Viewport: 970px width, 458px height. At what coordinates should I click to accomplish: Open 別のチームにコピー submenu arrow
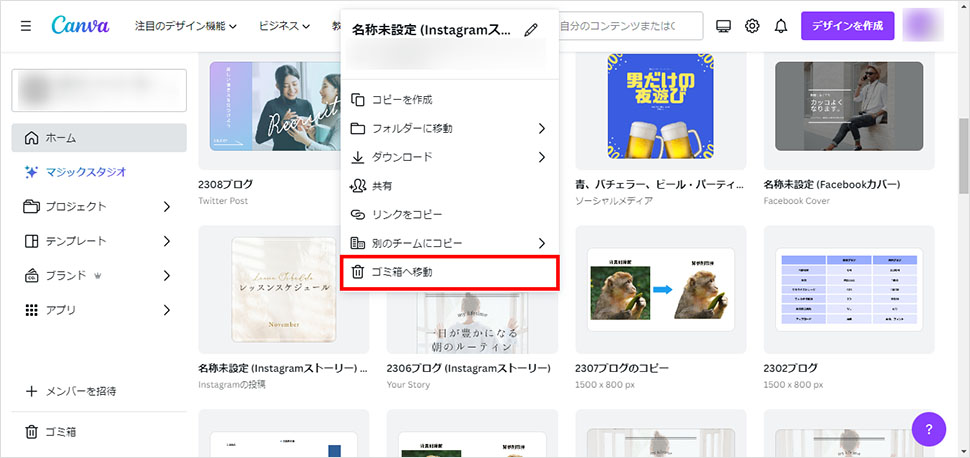click(542, 243)
